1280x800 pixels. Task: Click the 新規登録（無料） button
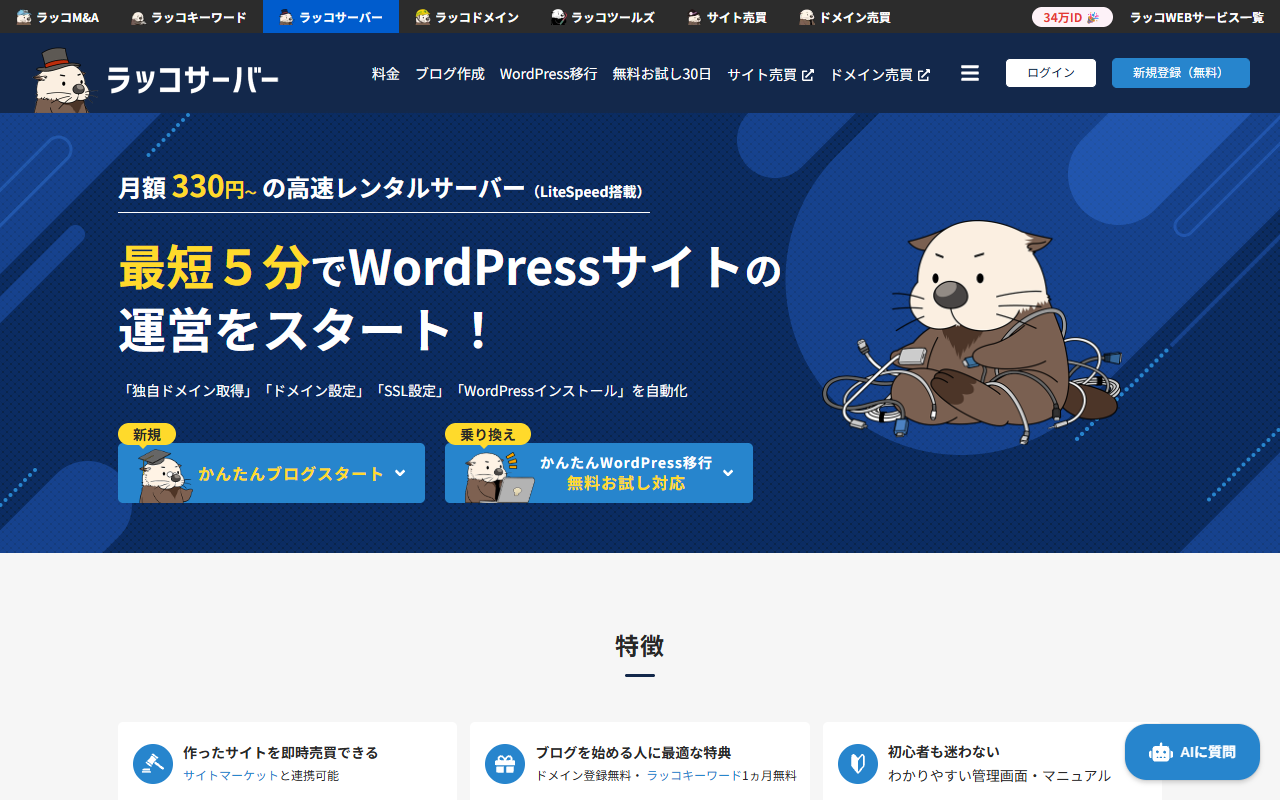tap(1180, 72)
